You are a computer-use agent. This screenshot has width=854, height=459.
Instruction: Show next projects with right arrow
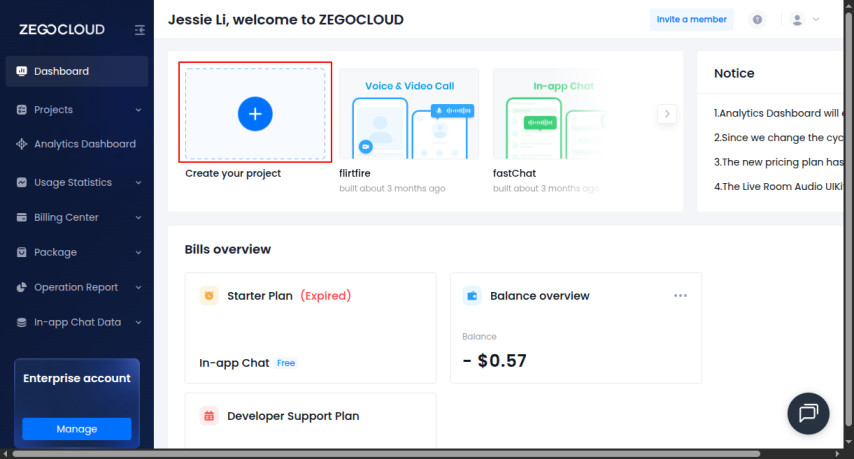click(667, 114)
